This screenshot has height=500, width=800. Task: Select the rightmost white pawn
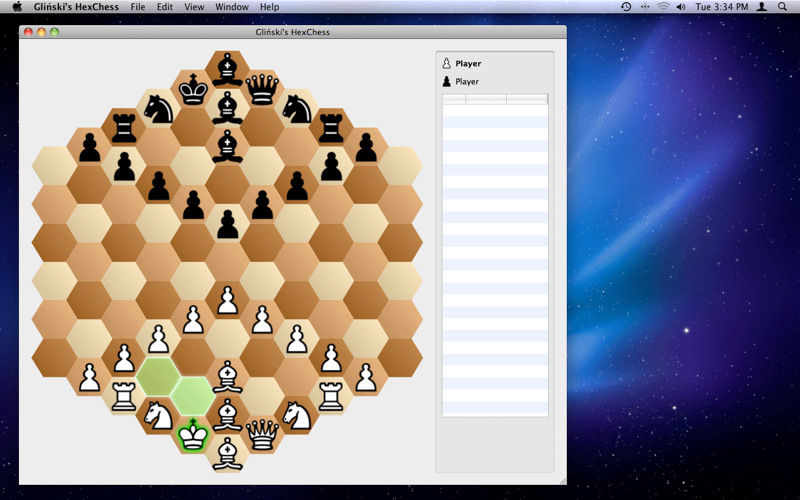click(x=366, y=377)
